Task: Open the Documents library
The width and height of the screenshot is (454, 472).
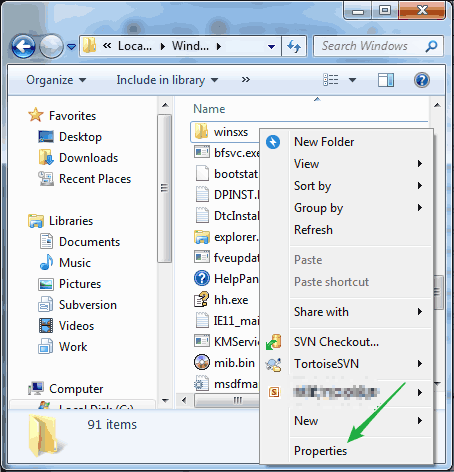Action: click(79, 242)
